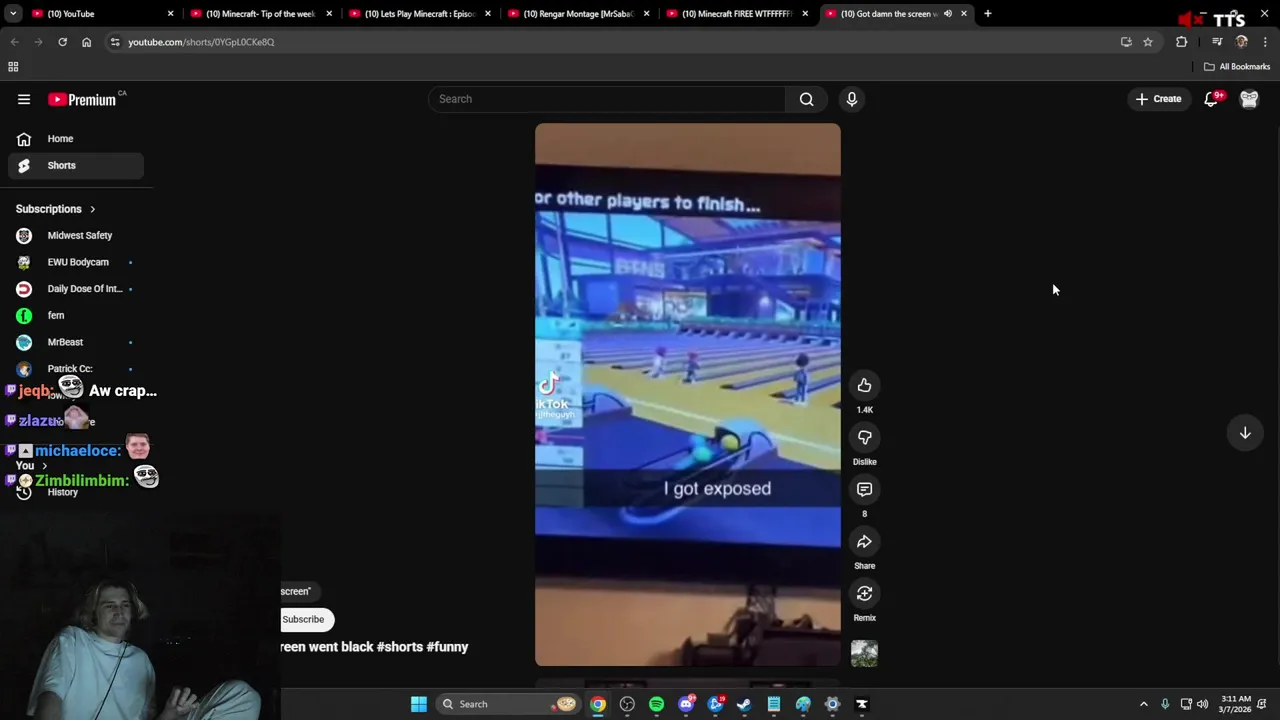
Task: Go to the next Short with down arrow
Action: pos(1245,433)
